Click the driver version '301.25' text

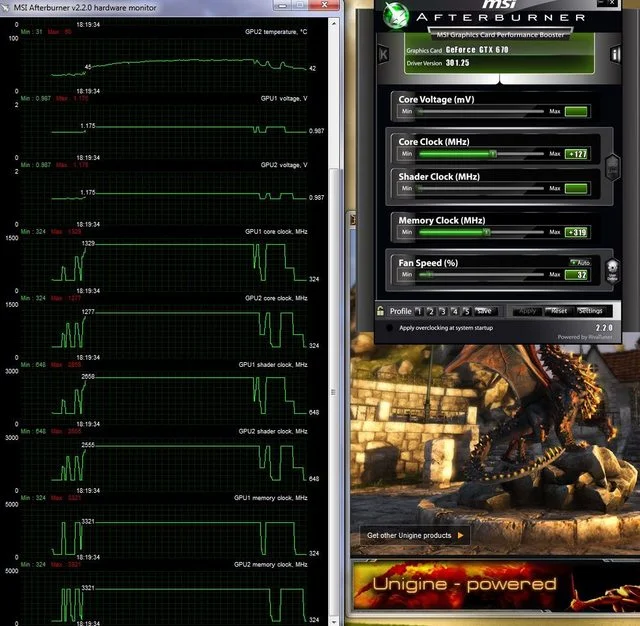coord(457,63)
